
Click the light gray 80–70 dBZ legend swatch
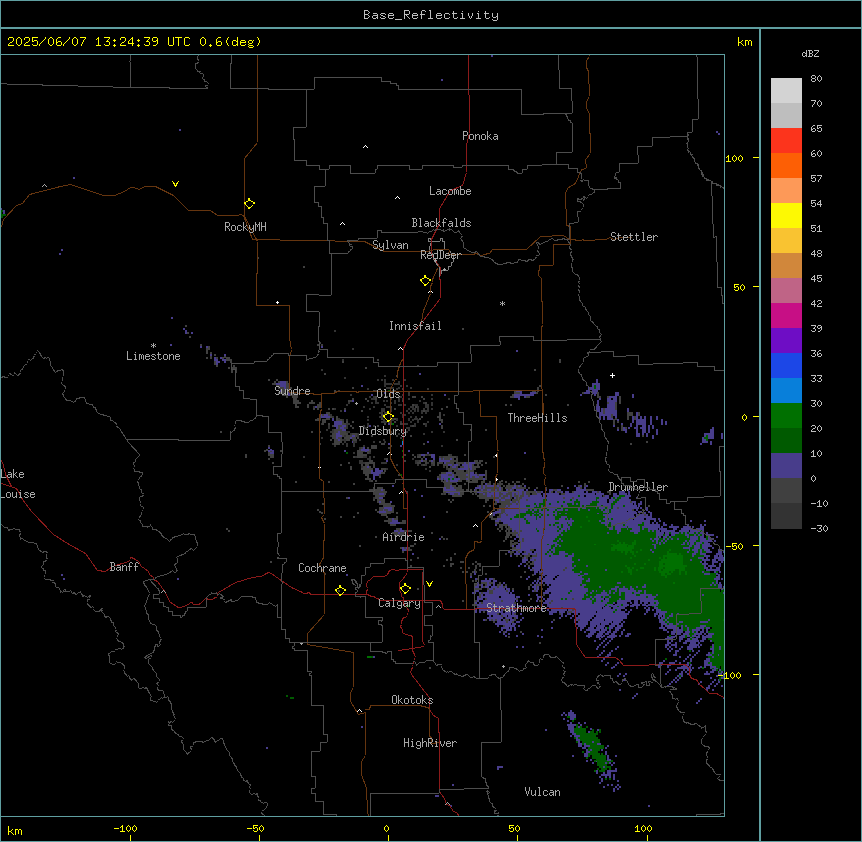[786, 91]
